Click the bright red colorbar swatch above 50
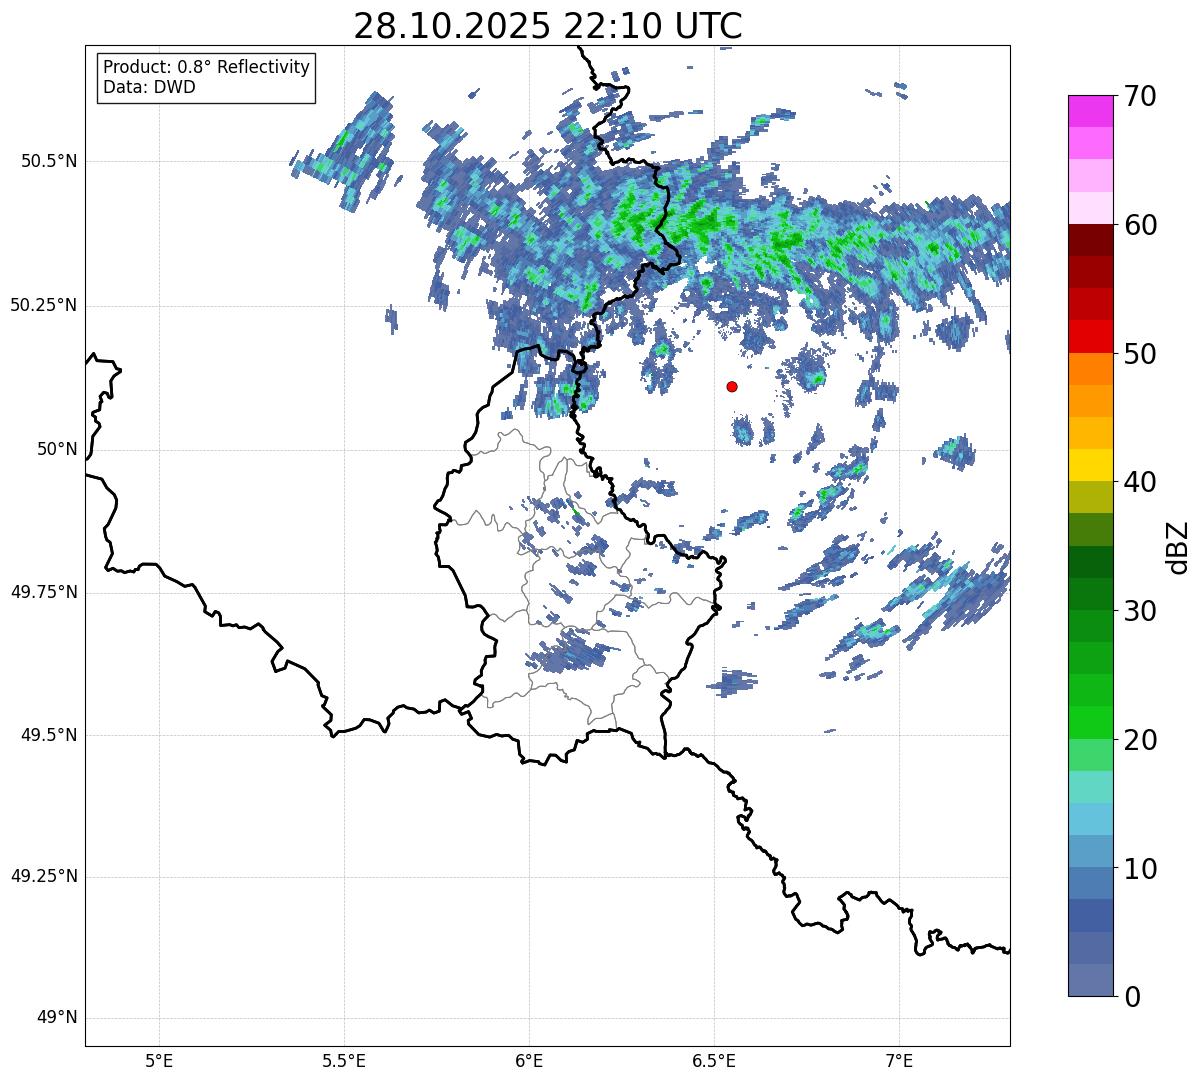Screen dimensions: 1202x1081 [x=1090, y=337]
